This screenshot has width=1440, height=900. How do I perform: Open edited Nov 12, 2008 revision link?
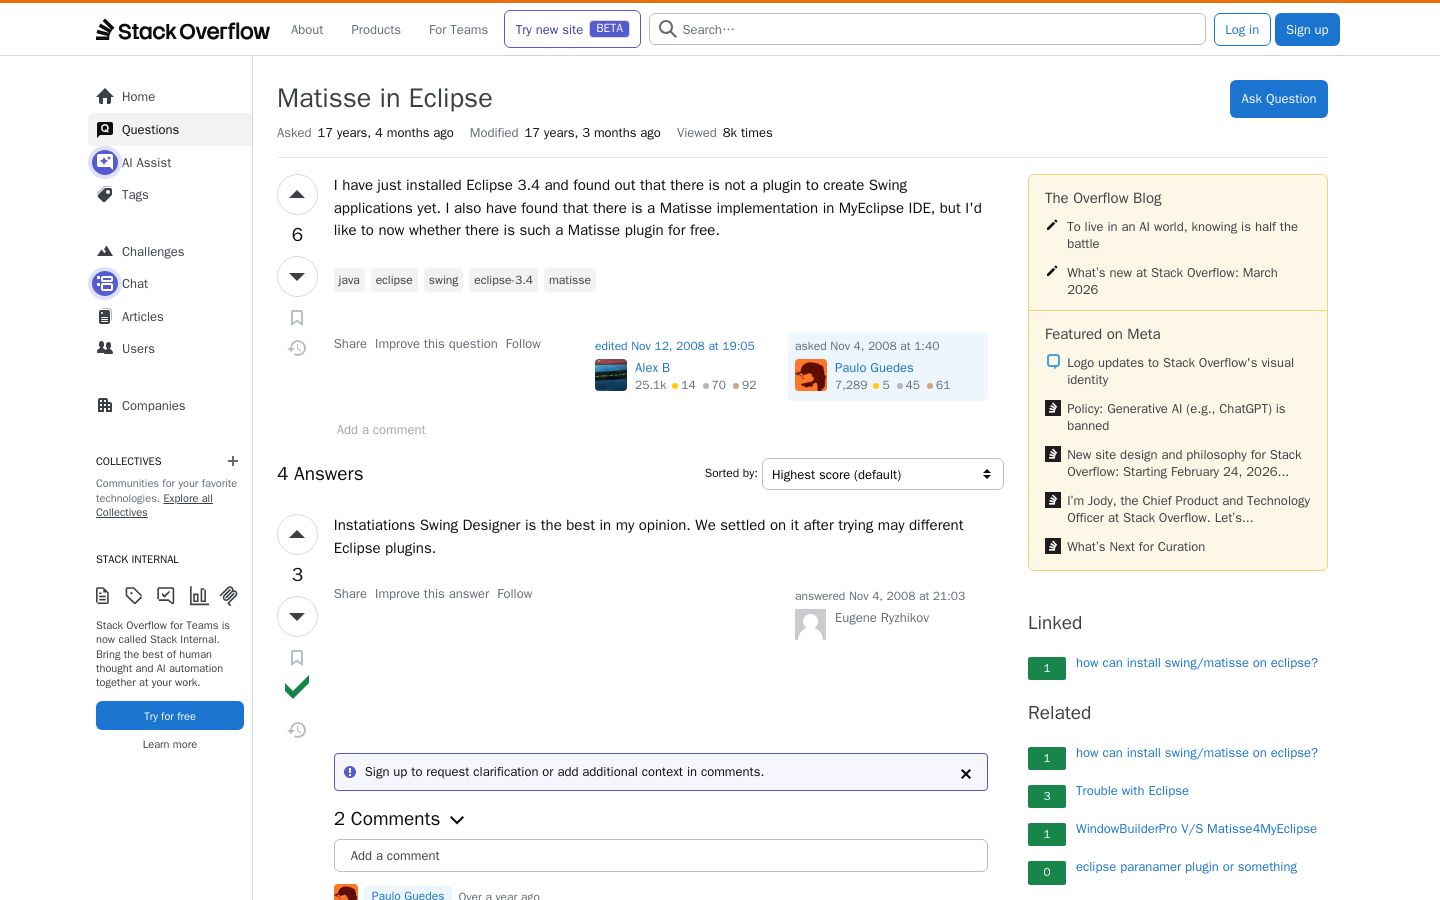click(x=675, y=346)
